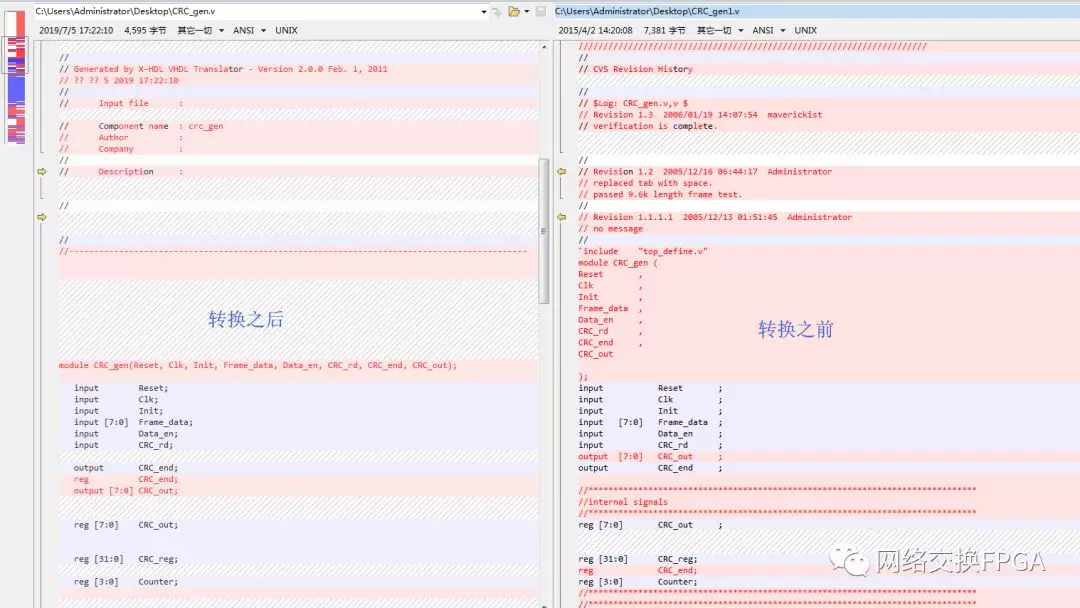Click the 'Component name : crc_gen' line
This screenshot has width=1080, height=608.
[x=141, y=126]
